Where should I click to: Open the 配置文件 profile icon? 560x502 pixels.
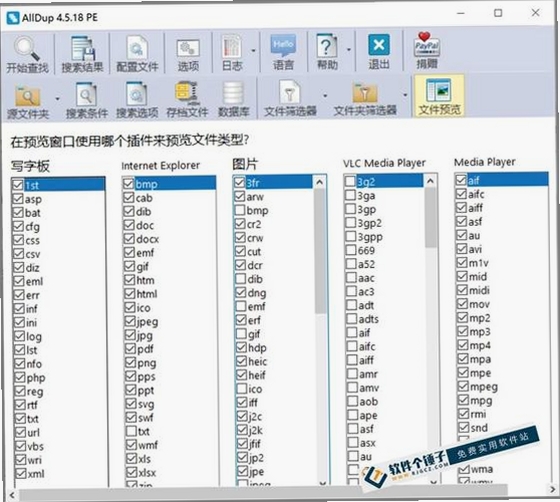click(x=137, y=48)
